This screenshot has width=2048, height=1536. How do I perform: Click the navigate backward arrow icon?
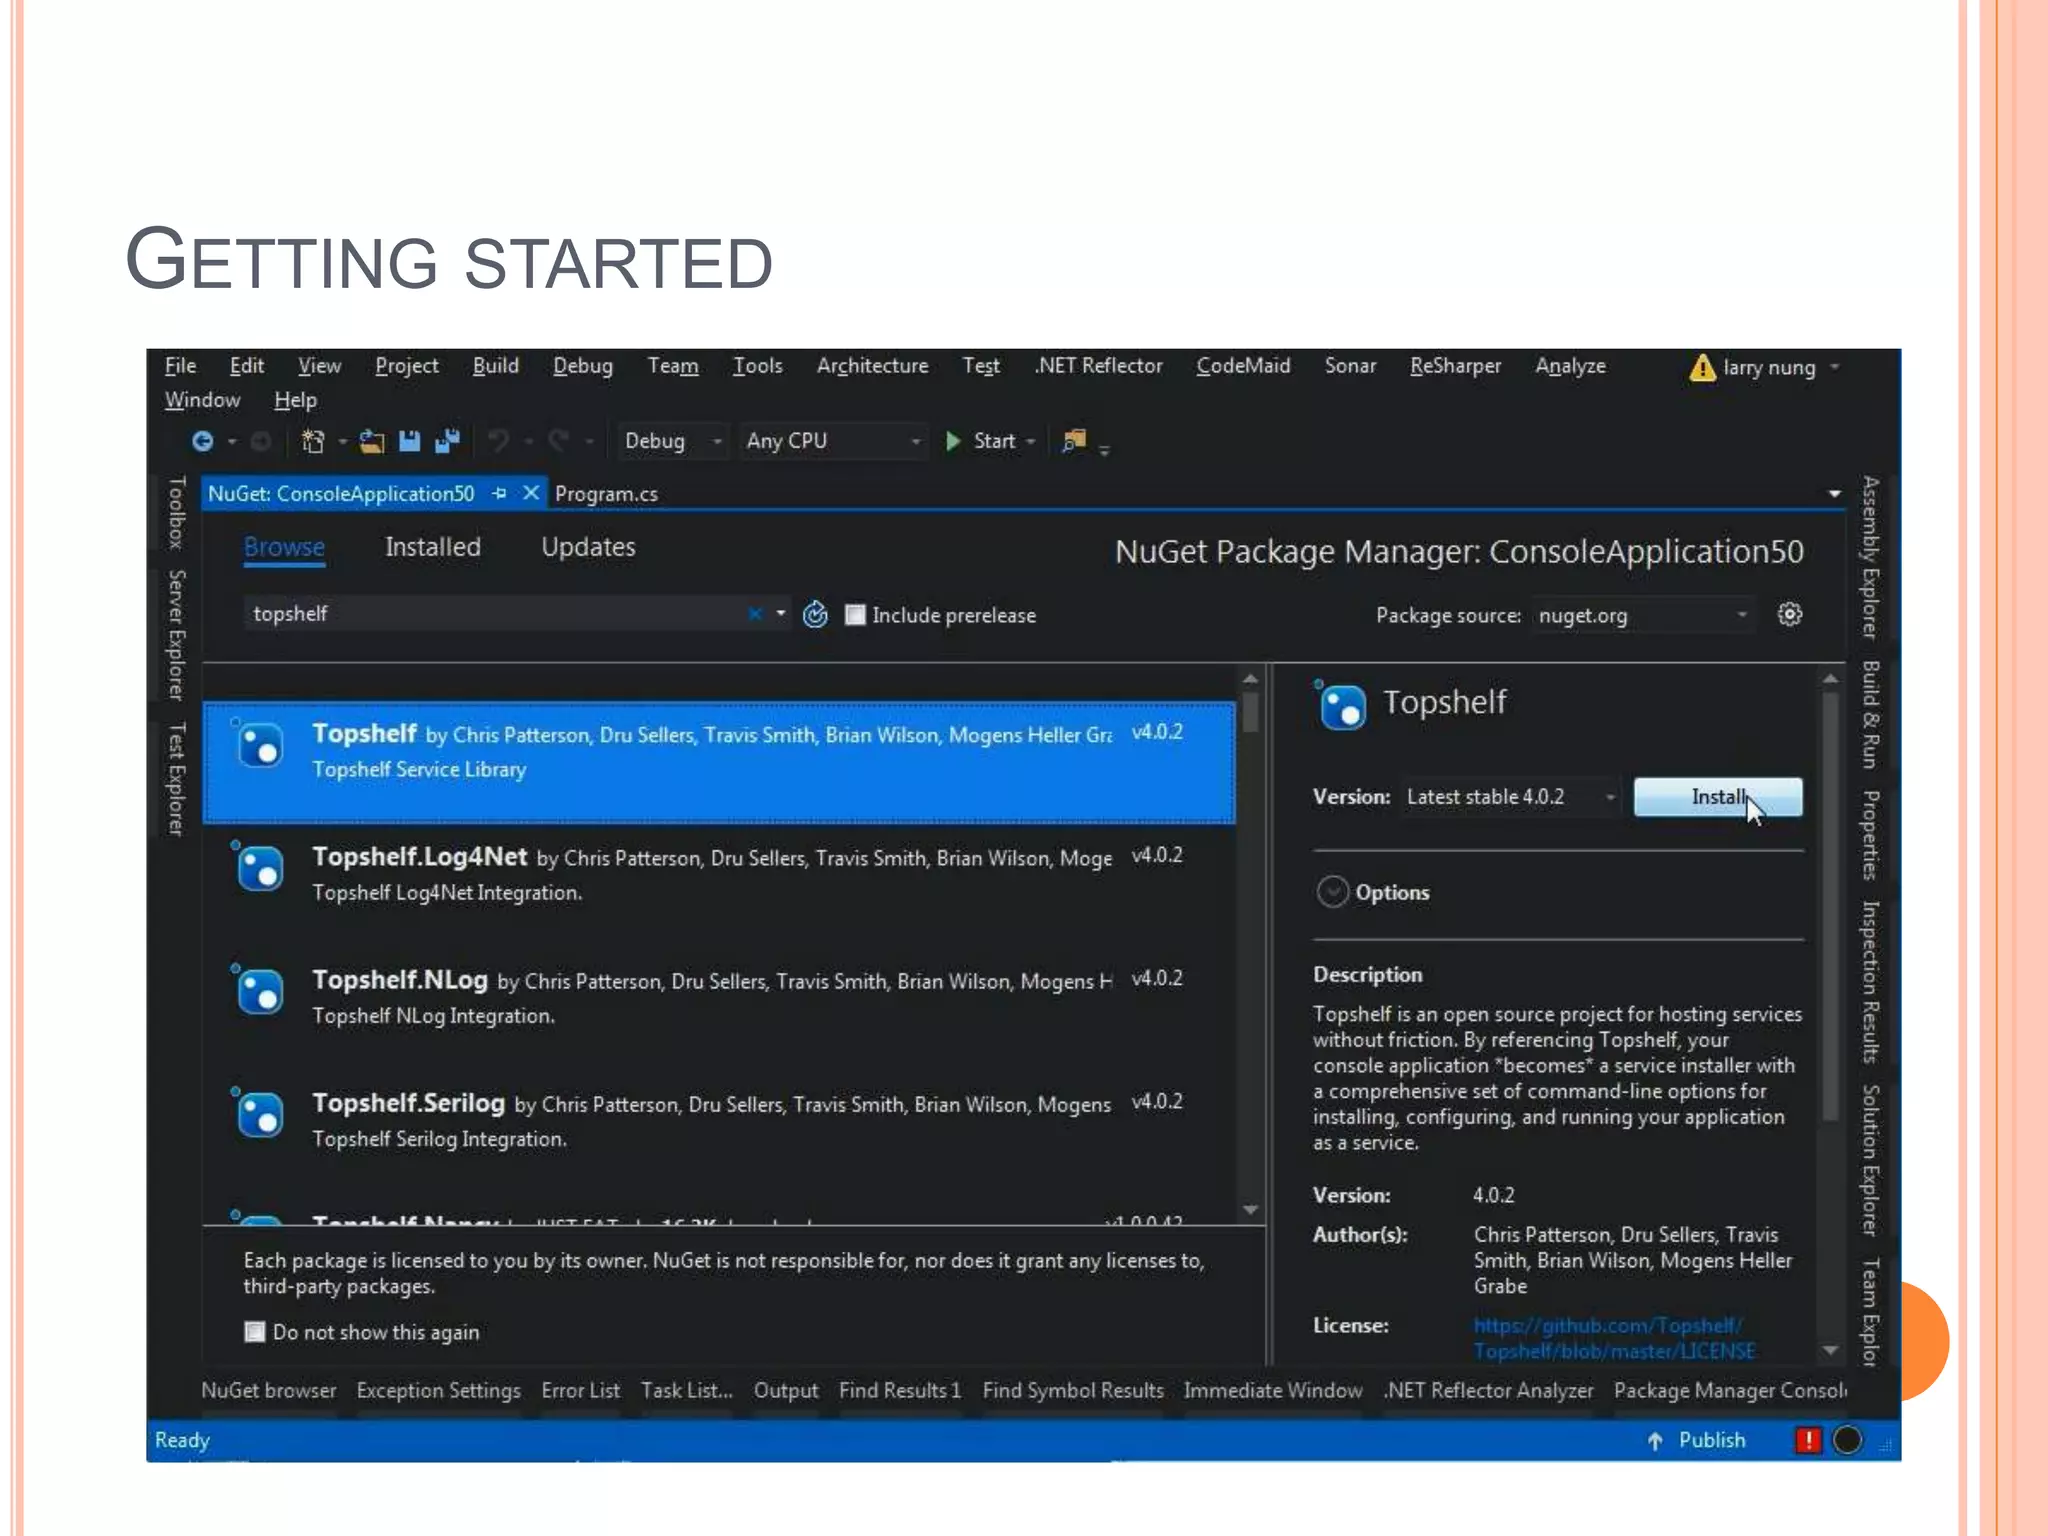(x=202, y=441)
